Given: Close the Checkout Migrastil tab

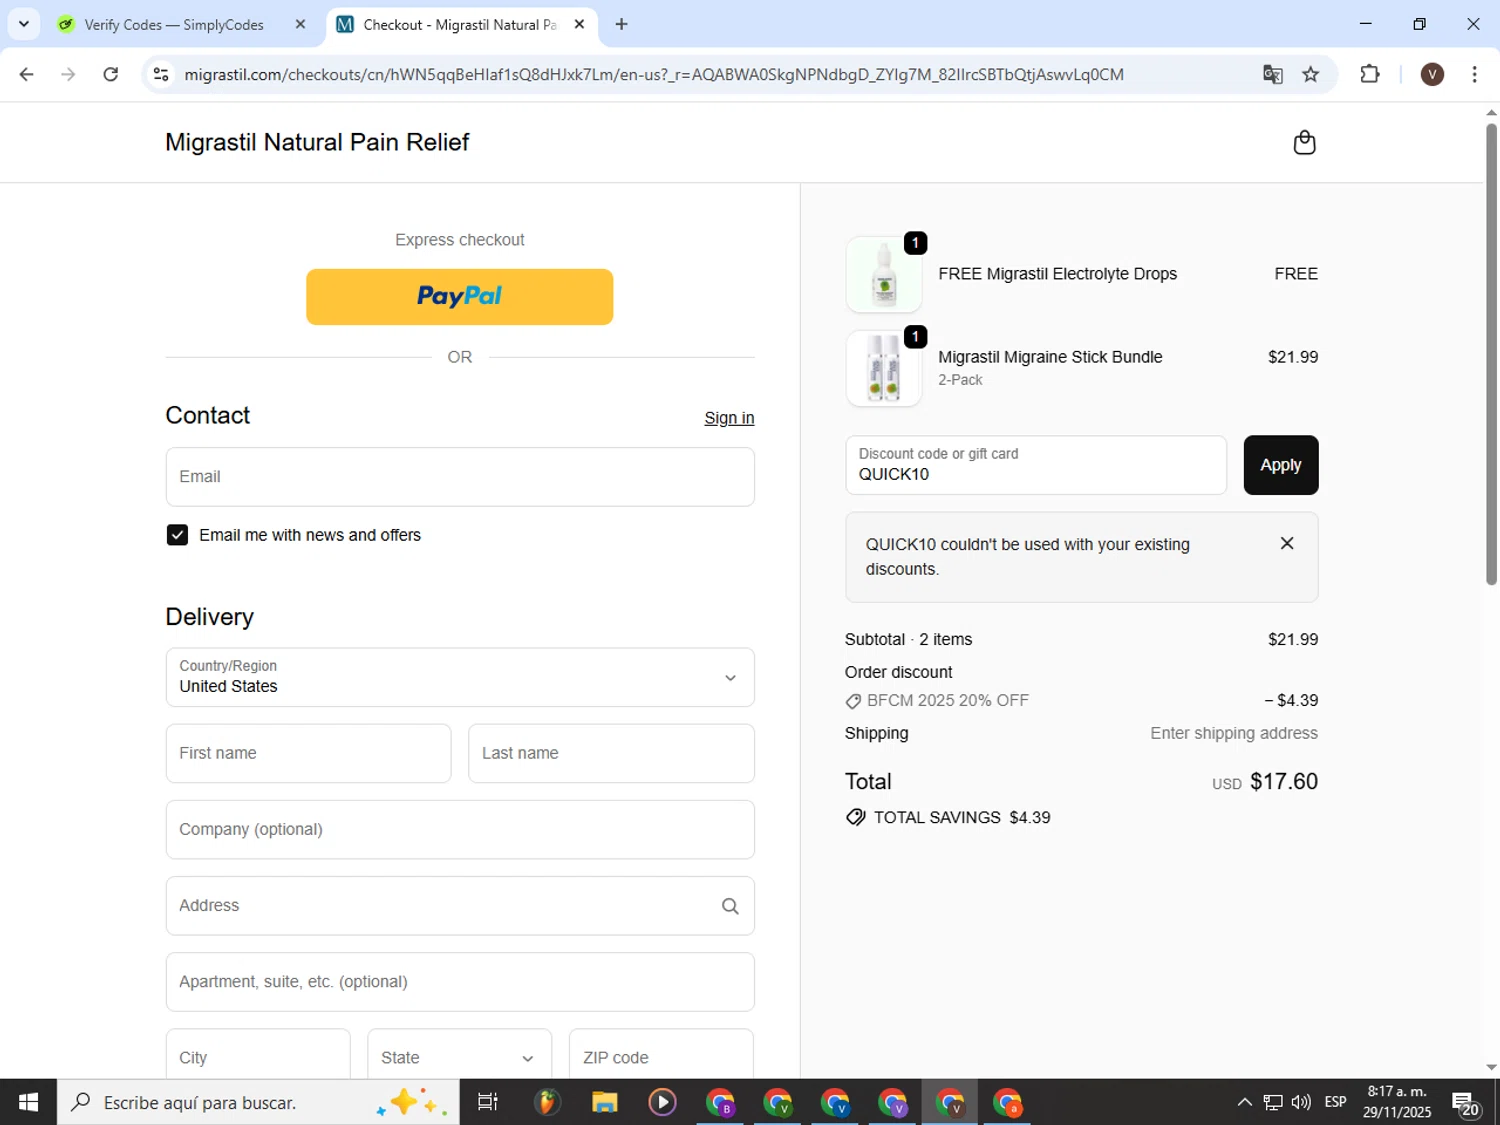Looking at the screenshot, I should click(579, 24).
